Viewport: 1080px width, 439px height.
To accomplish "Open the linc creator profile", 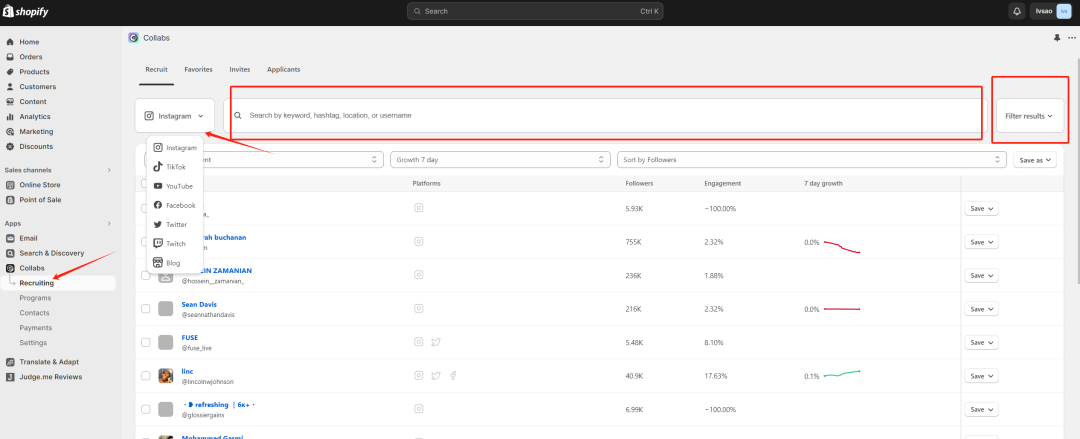I will pyautogui.click(x=187, y=371).
